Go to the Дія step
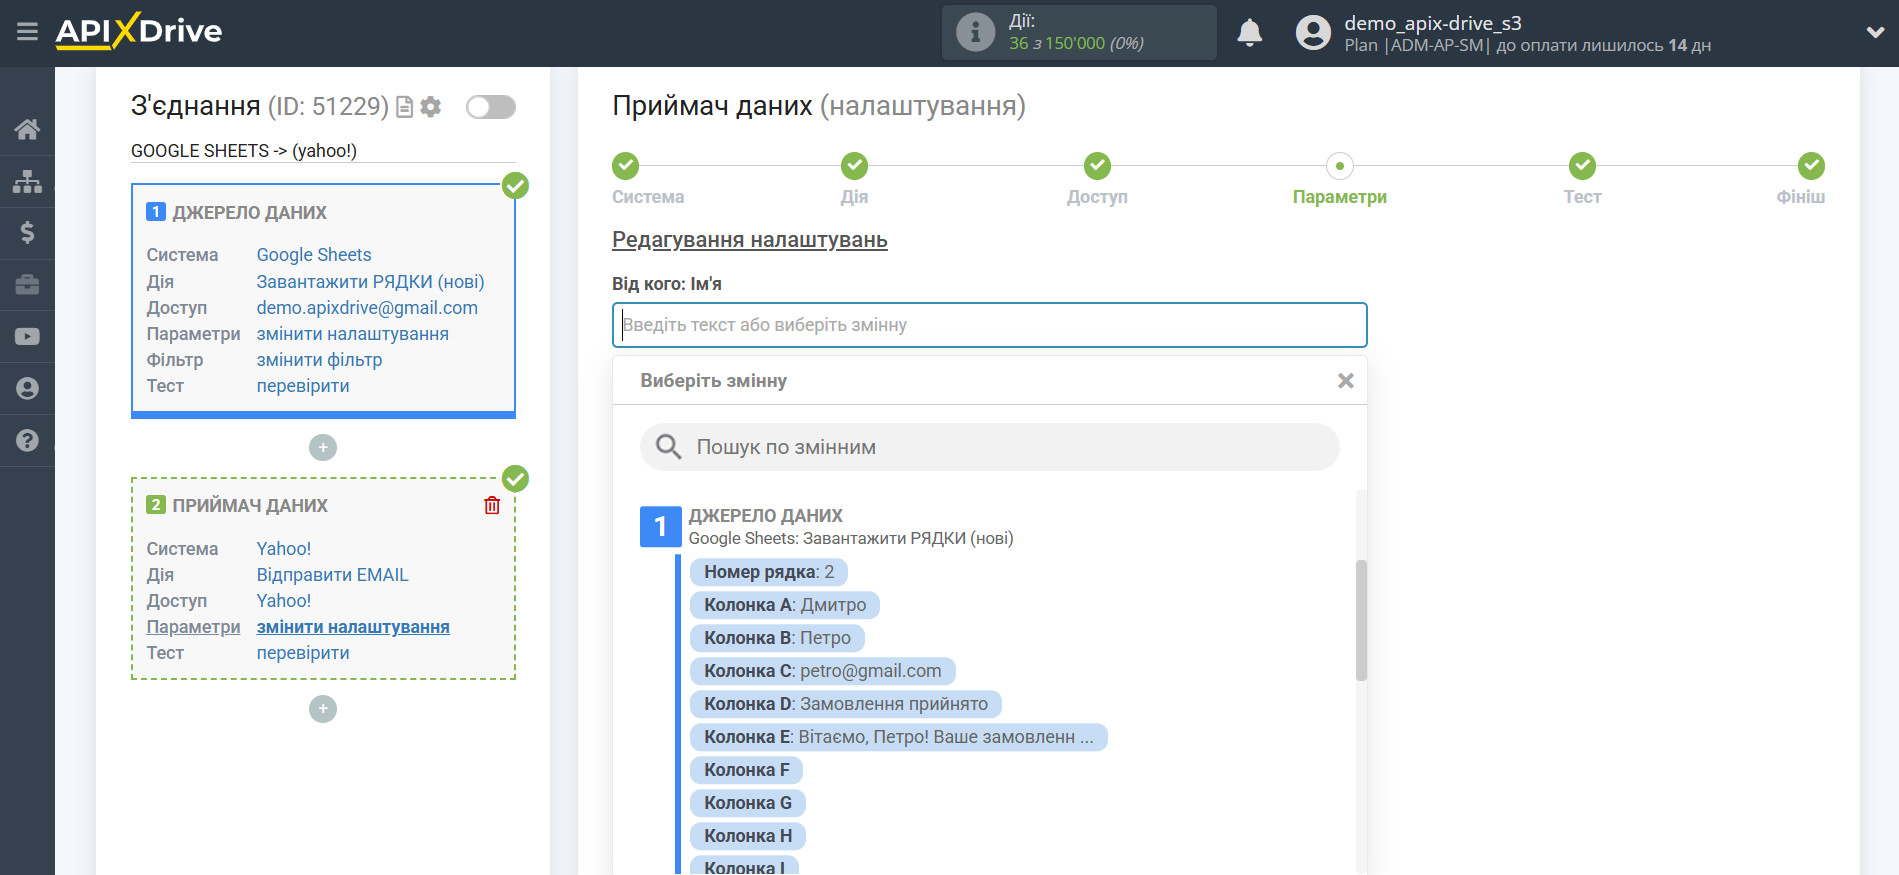Image resolution: width=1899 pixels, height=875 pixels. click(854, 165)
